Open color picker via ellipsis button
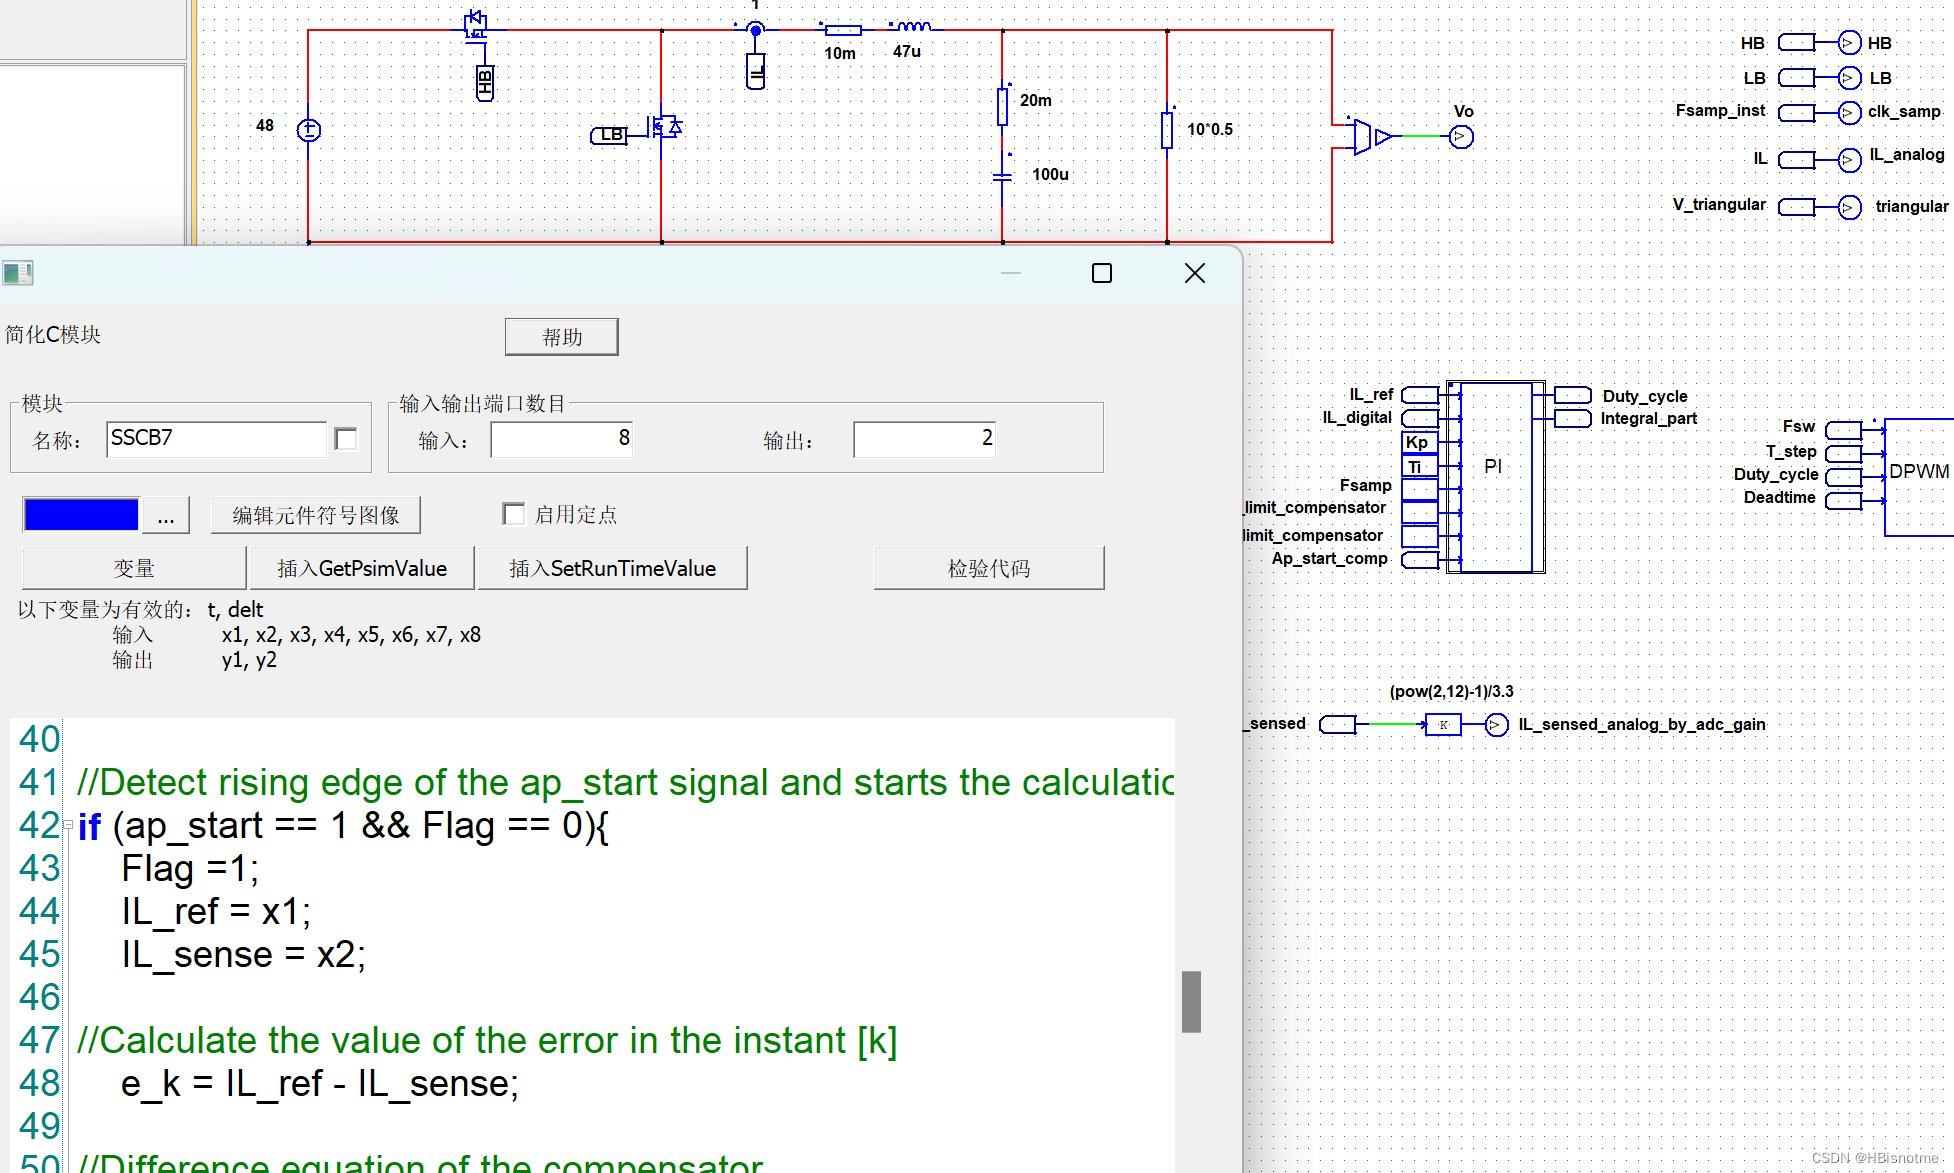 [x=166, y=516]
